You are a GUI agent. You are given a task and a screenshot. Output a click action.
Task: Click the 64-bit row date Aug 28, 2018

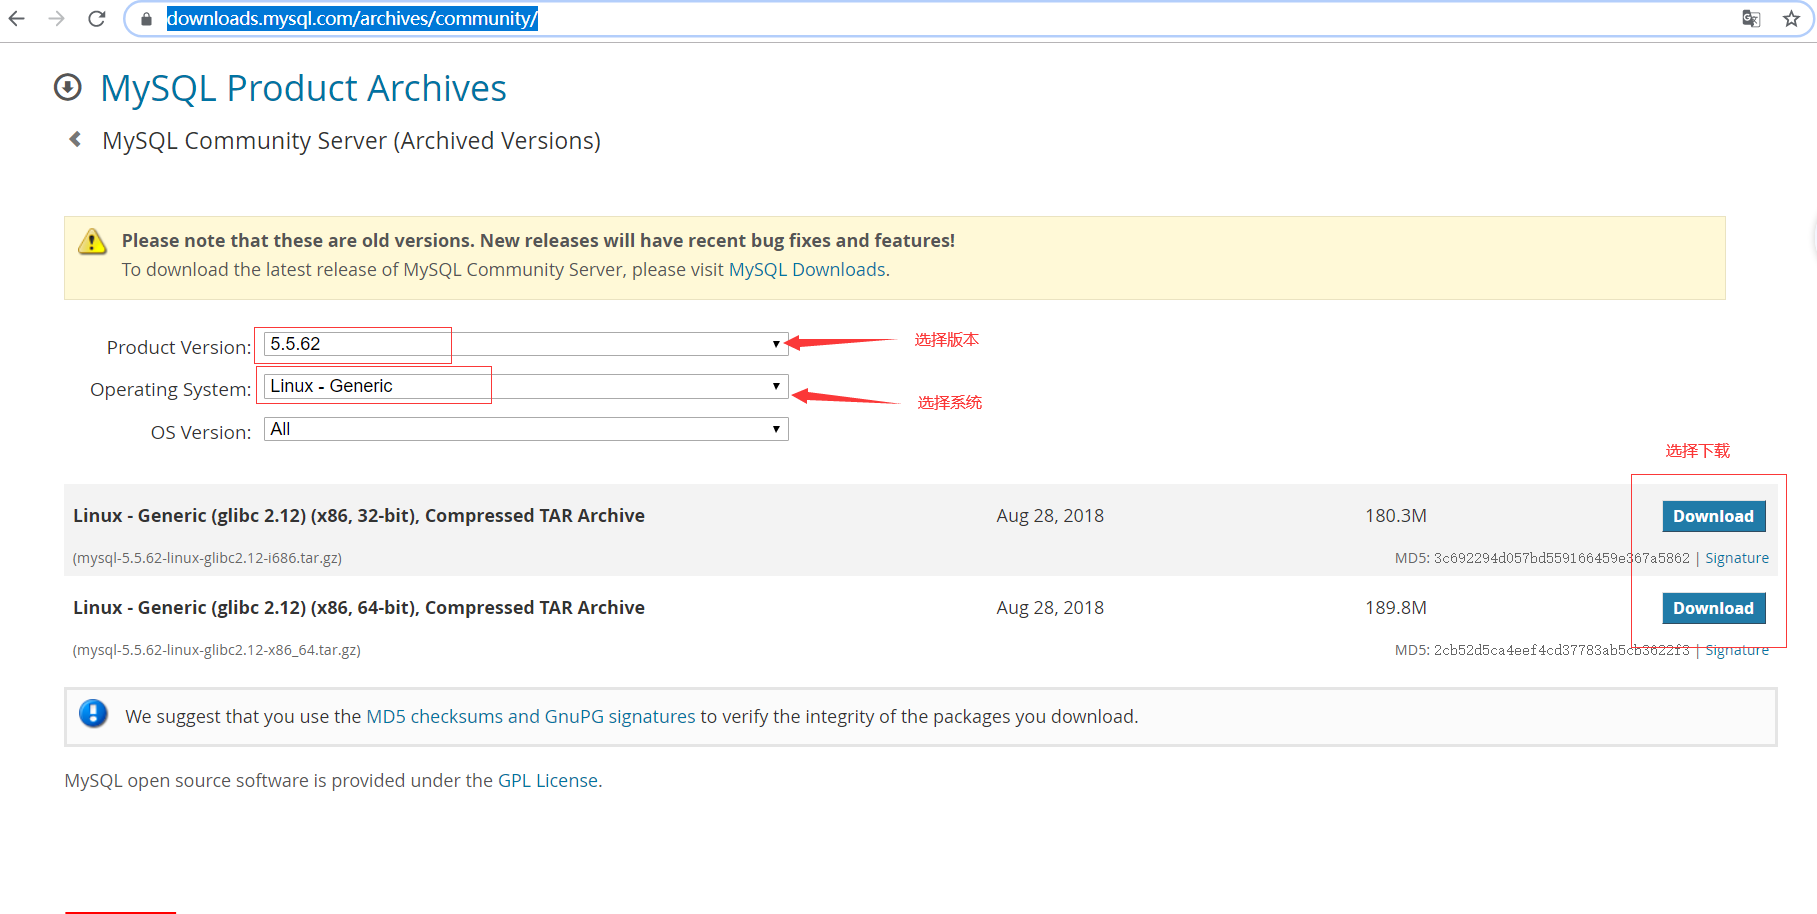[1050, 608]
